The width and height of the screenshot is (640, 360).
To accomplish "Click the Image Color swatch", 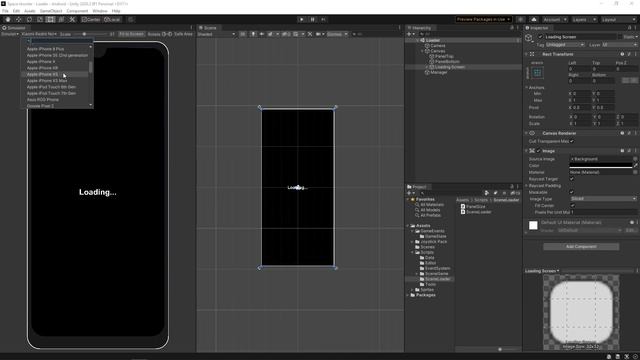I will pos(600,165).
